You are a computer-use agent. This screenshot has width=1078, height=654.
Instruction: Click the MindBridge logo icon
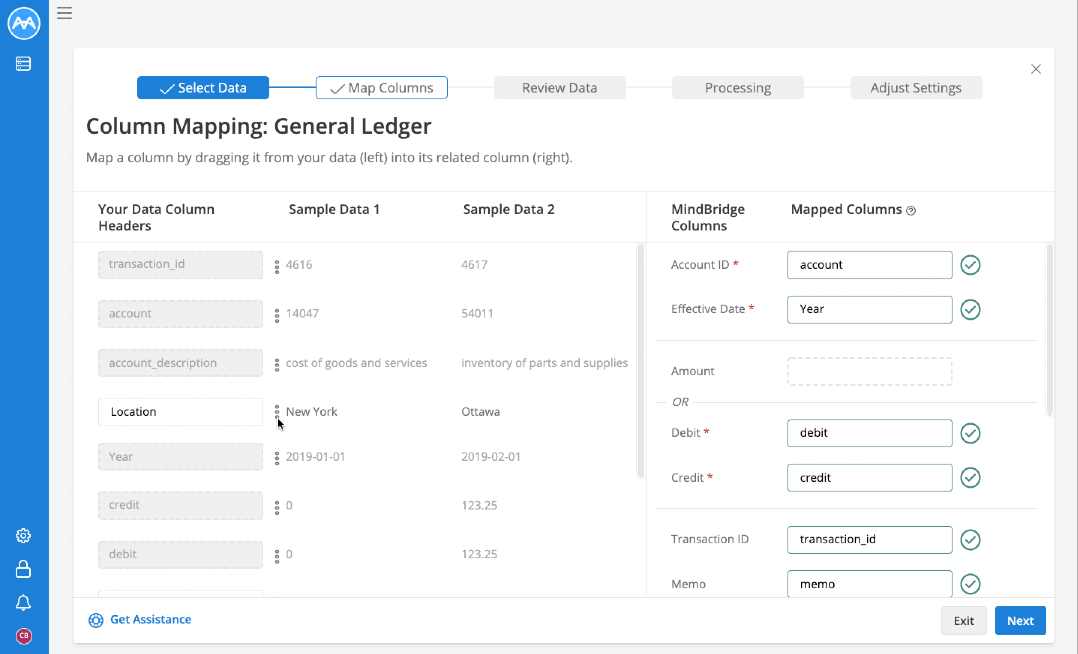click(x=24, y=23)
